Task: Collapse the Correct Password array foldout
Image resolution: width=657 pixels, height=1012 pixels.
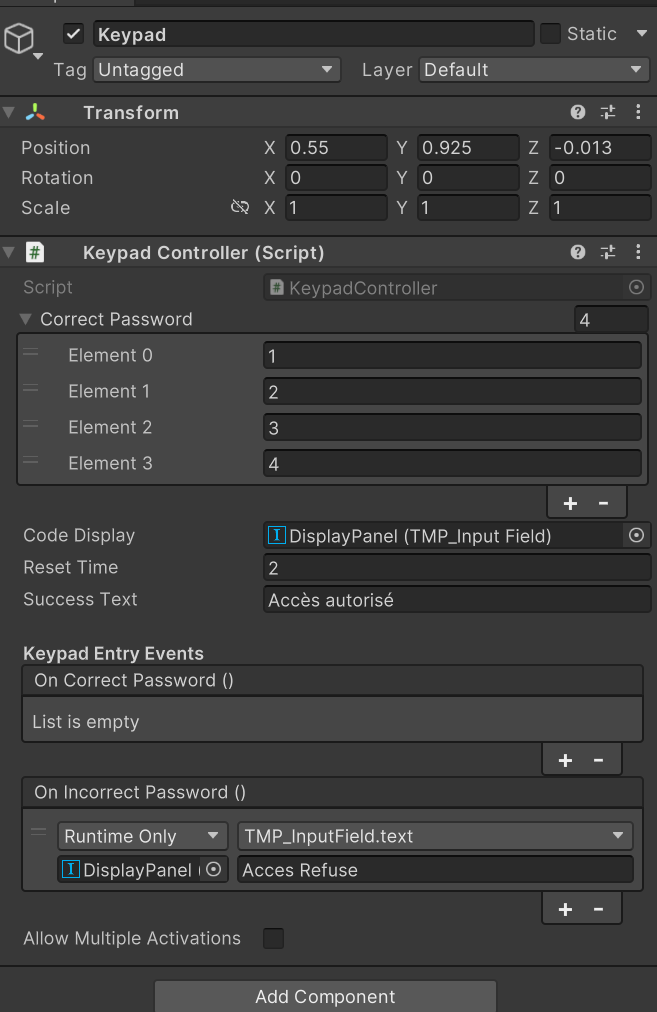Action: [26, 320]
